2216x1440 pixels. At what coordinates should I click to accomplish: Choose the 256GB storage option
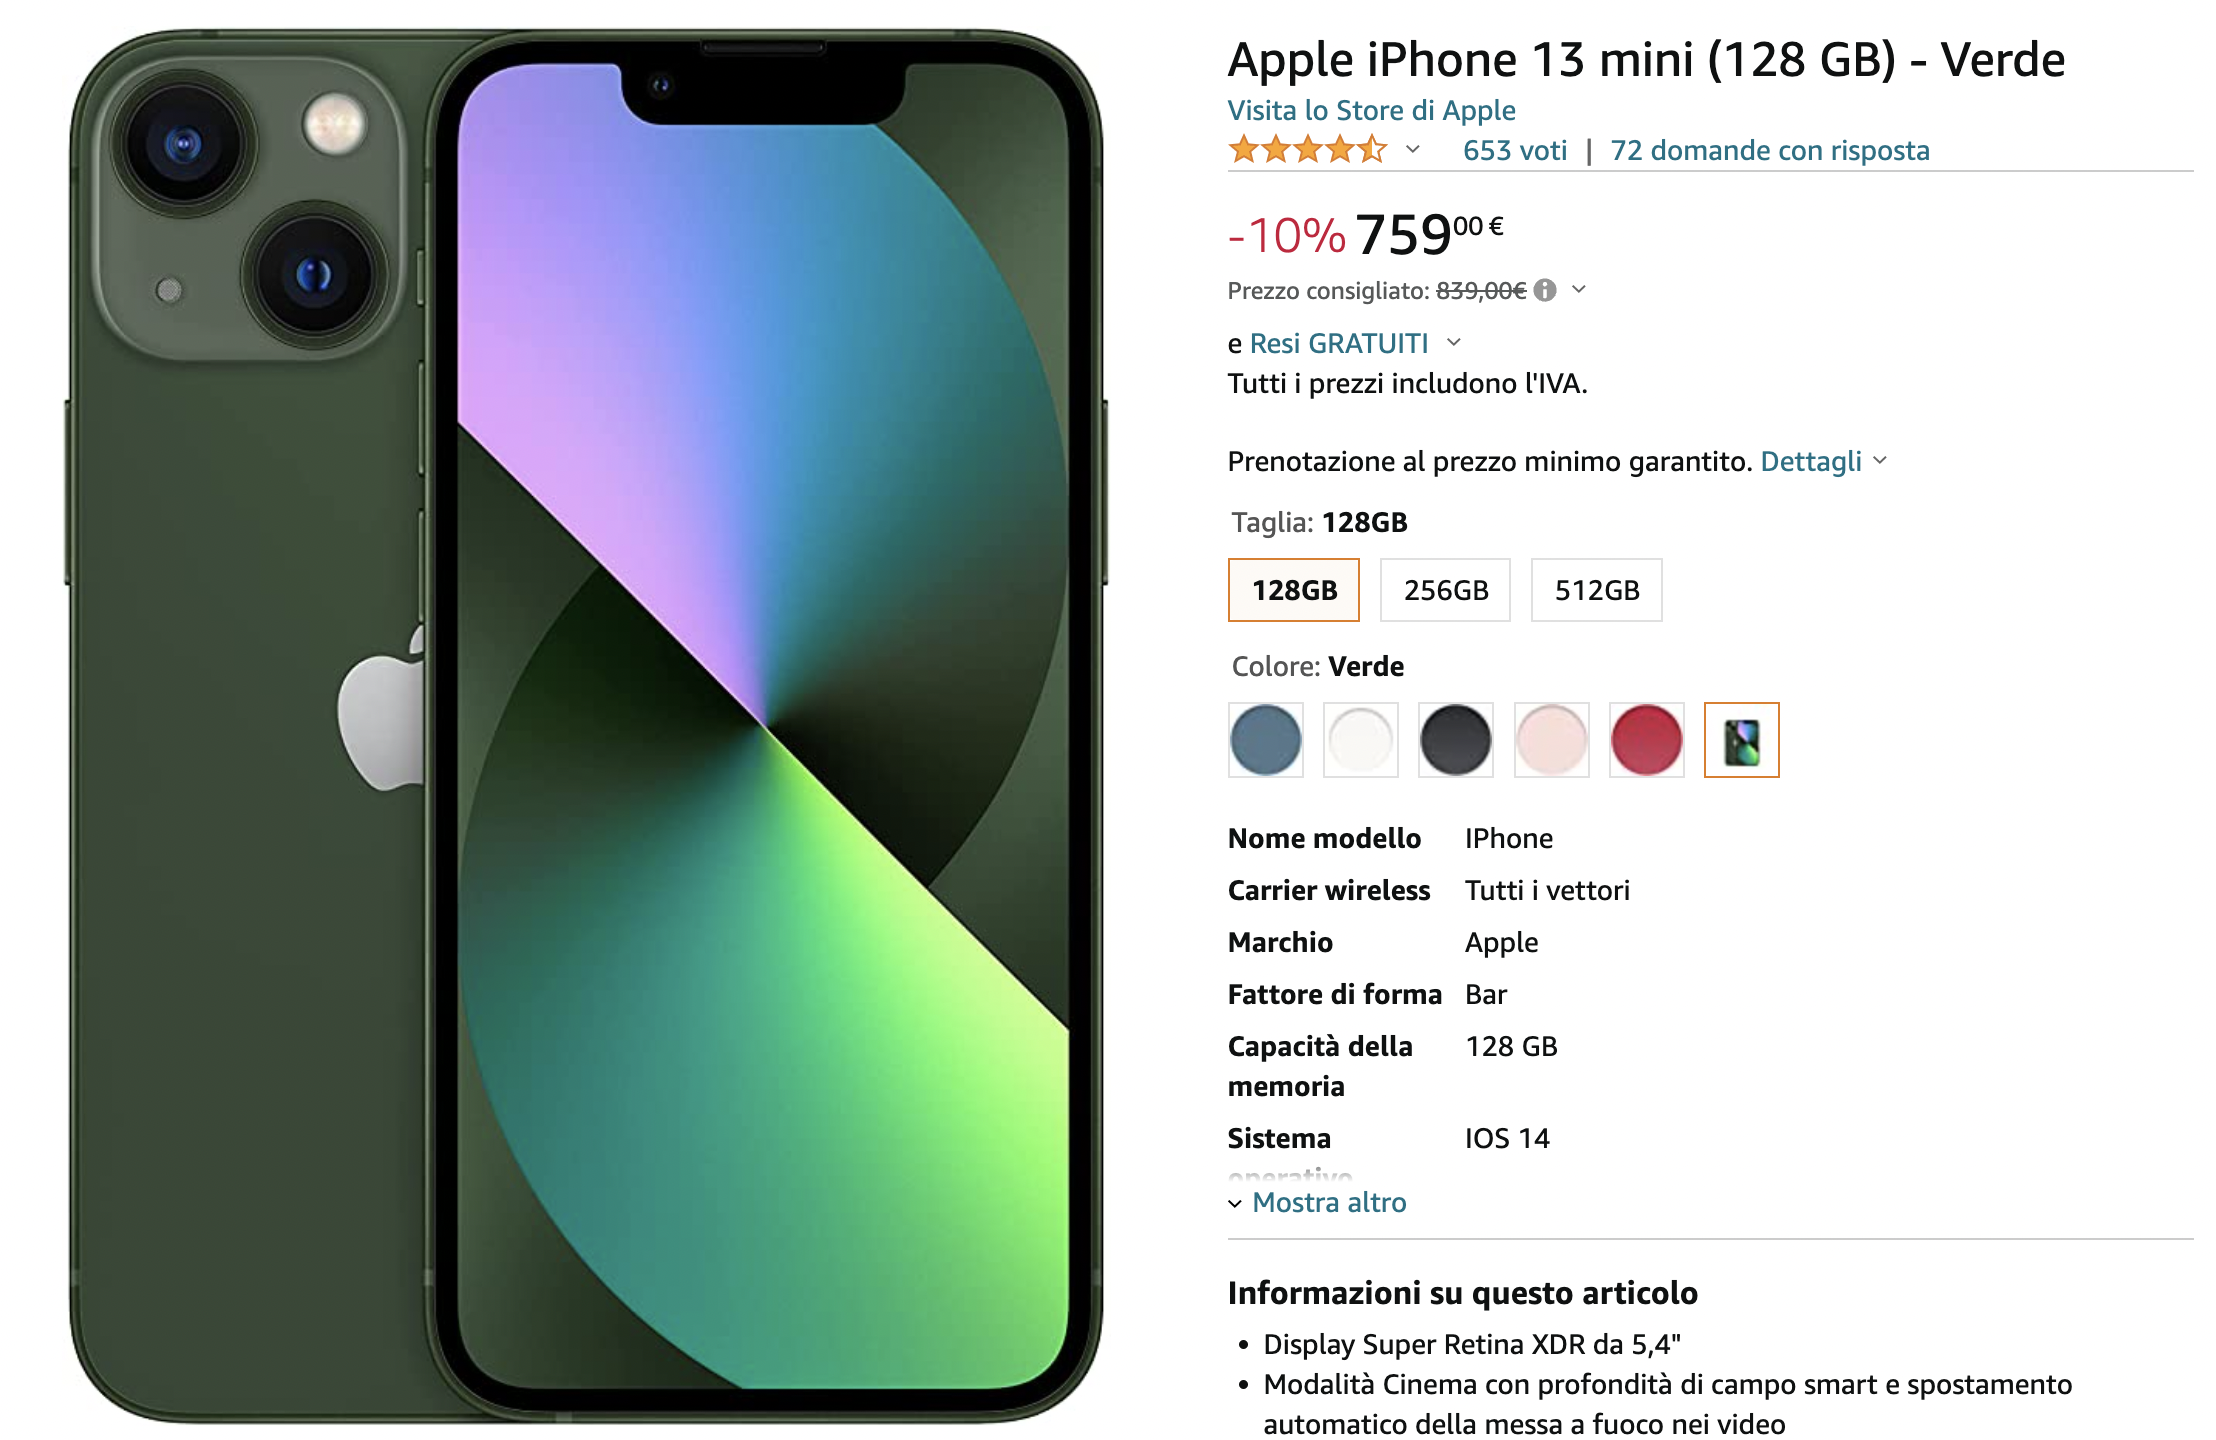pos(1445,590)
